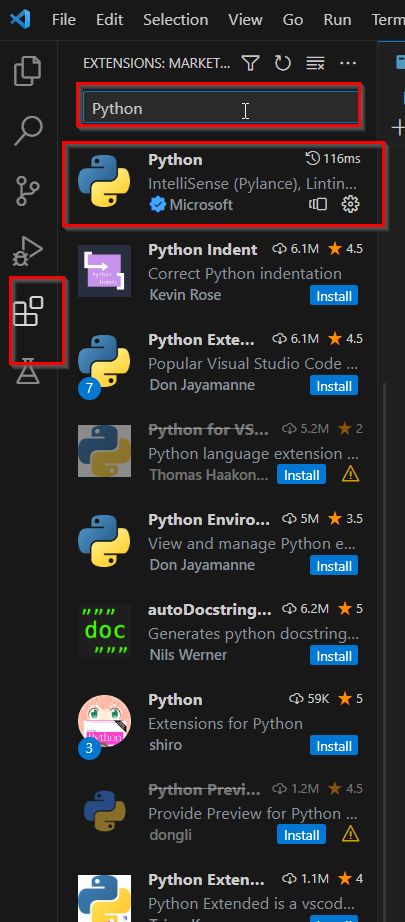
Task: Install the Python Indent extension
Action: 334,296
